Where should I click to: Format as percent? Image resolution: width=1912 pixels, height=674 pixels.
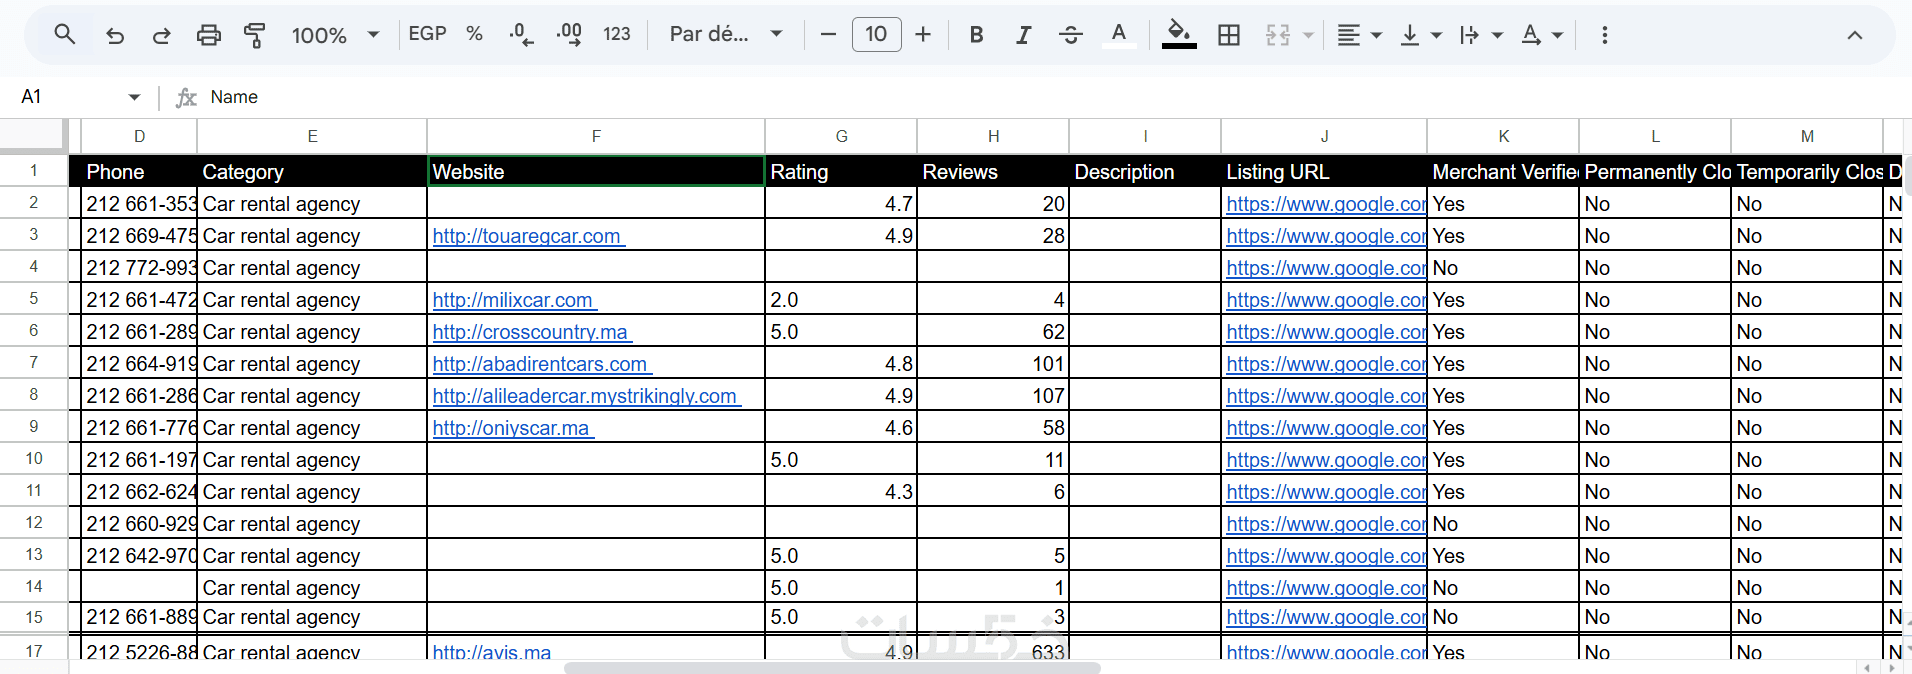pos(474,34)
